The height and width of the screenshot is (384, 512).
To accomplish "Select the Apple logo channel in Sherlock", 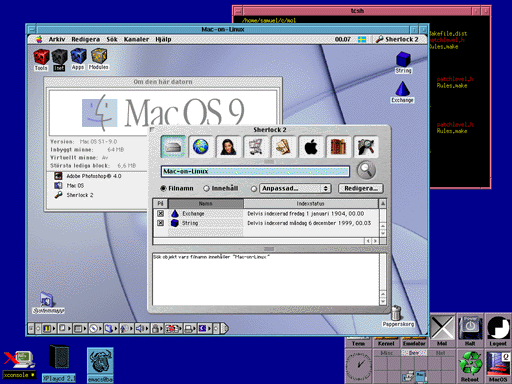I will click(311, 146).
